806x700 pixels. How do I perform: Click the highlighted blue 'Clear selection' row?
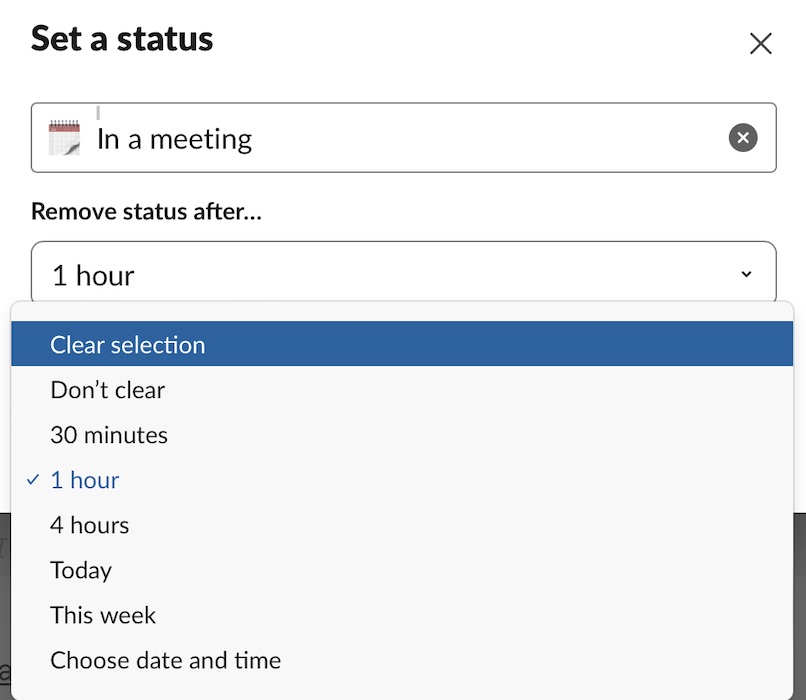click(128, 344)
